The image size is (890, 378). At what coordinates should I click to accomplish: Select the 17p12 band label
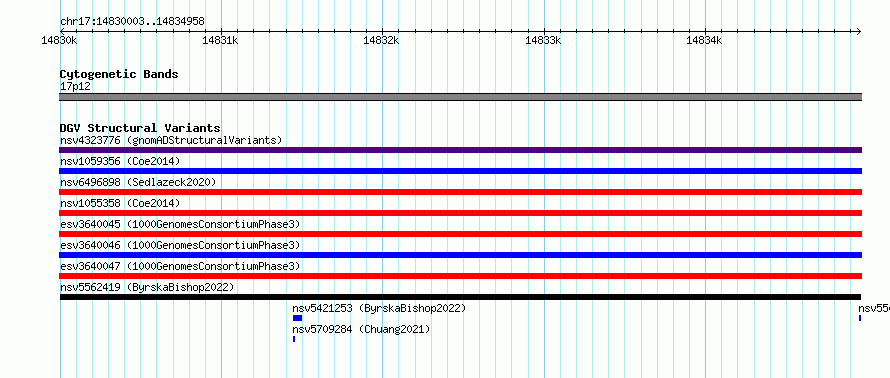coord(75,87)
